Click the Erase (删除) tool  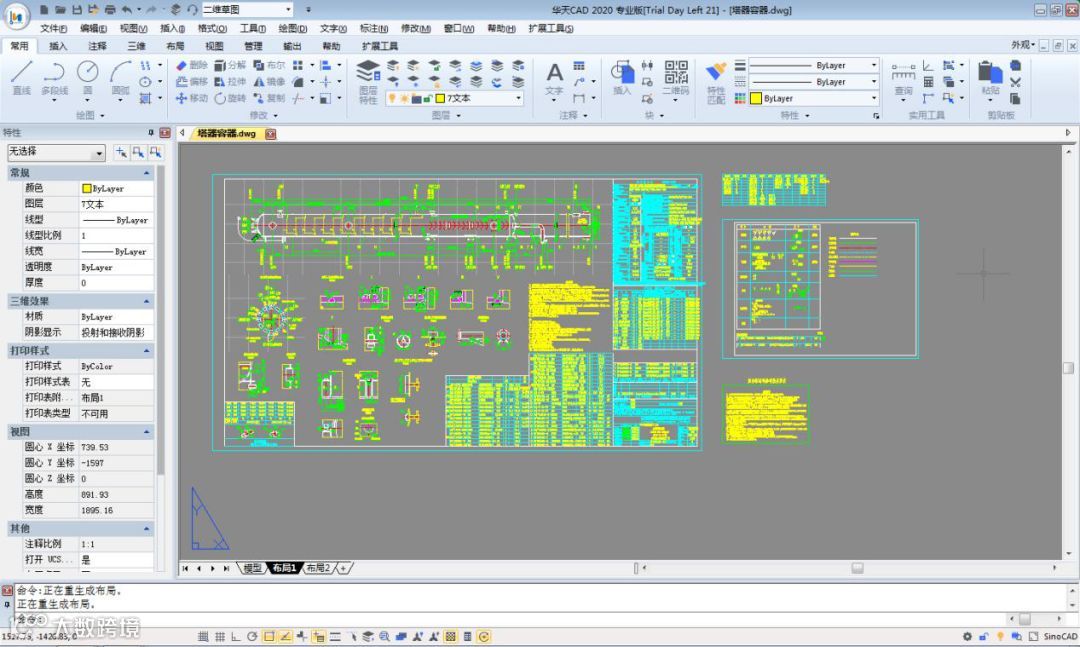click(191, 65)
